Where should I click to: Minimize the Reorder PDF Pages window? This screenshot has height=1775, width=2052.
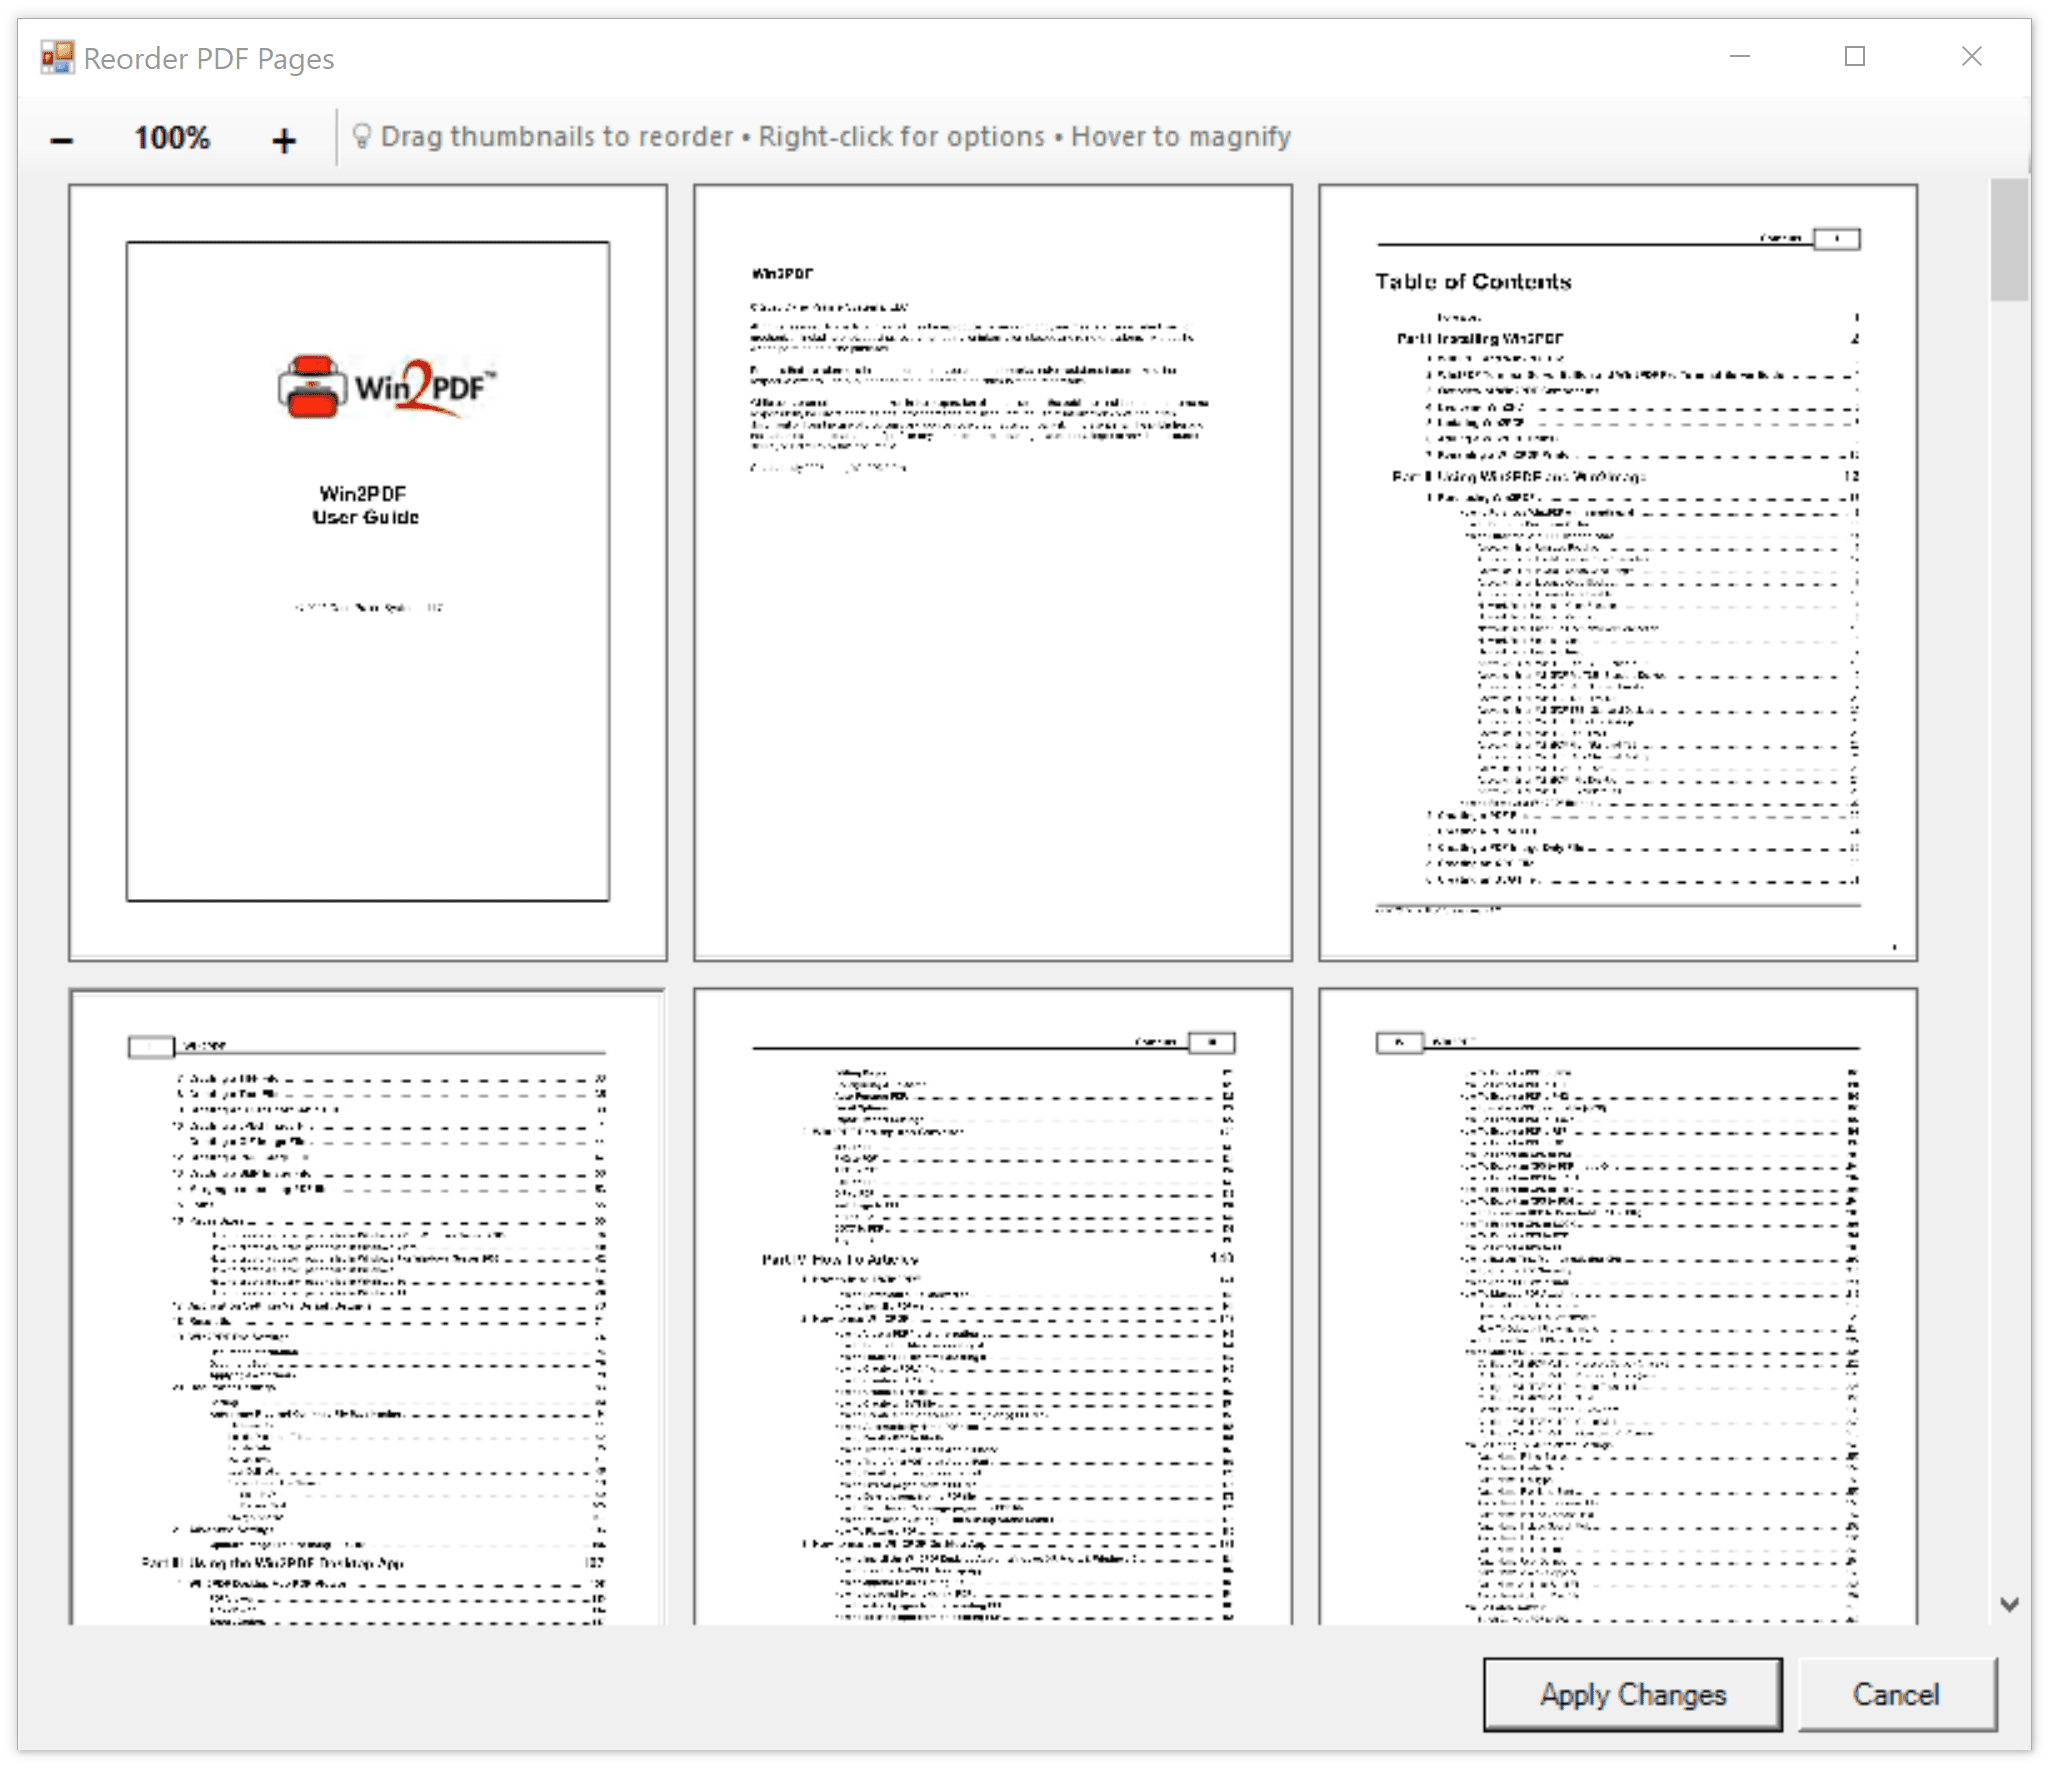pyautogui.click(x=1740, y=57)
